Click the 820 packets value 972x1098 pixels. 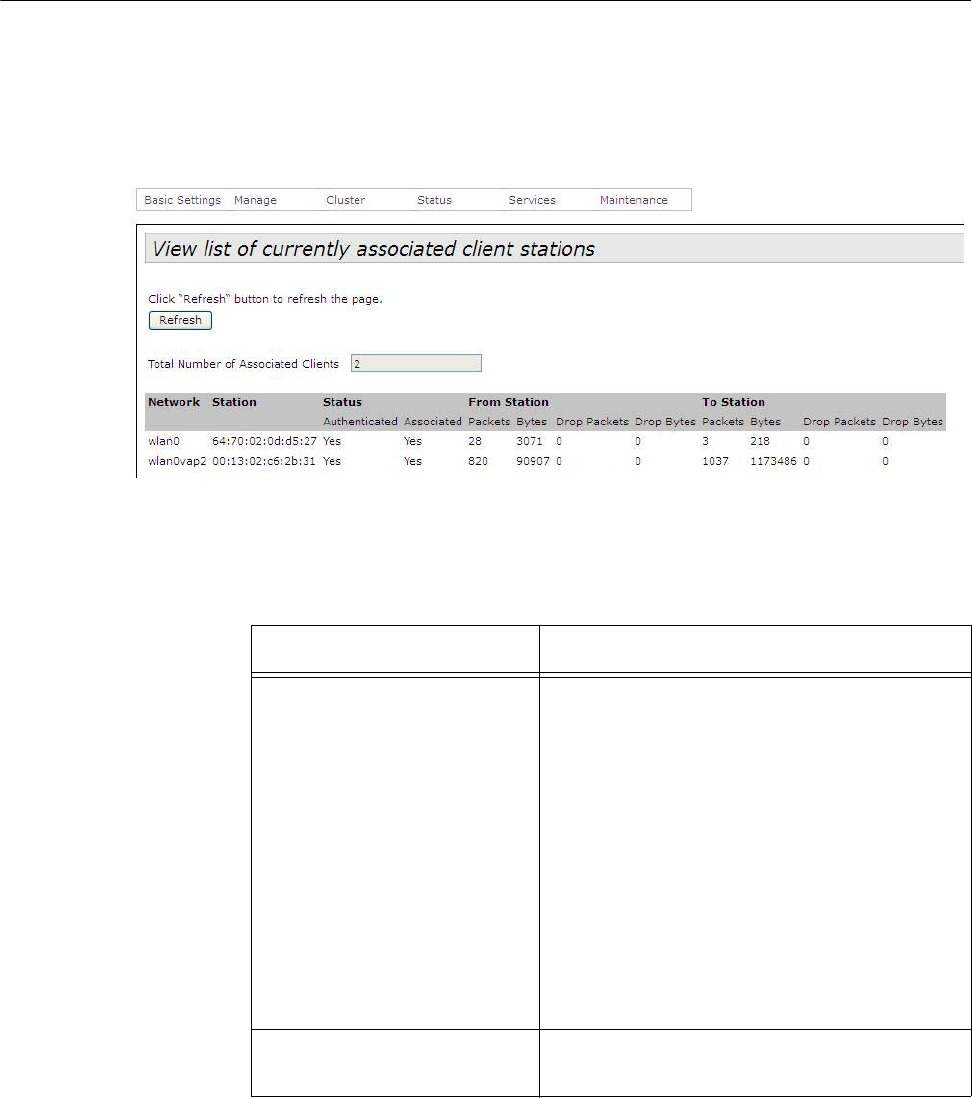[478, 461]
